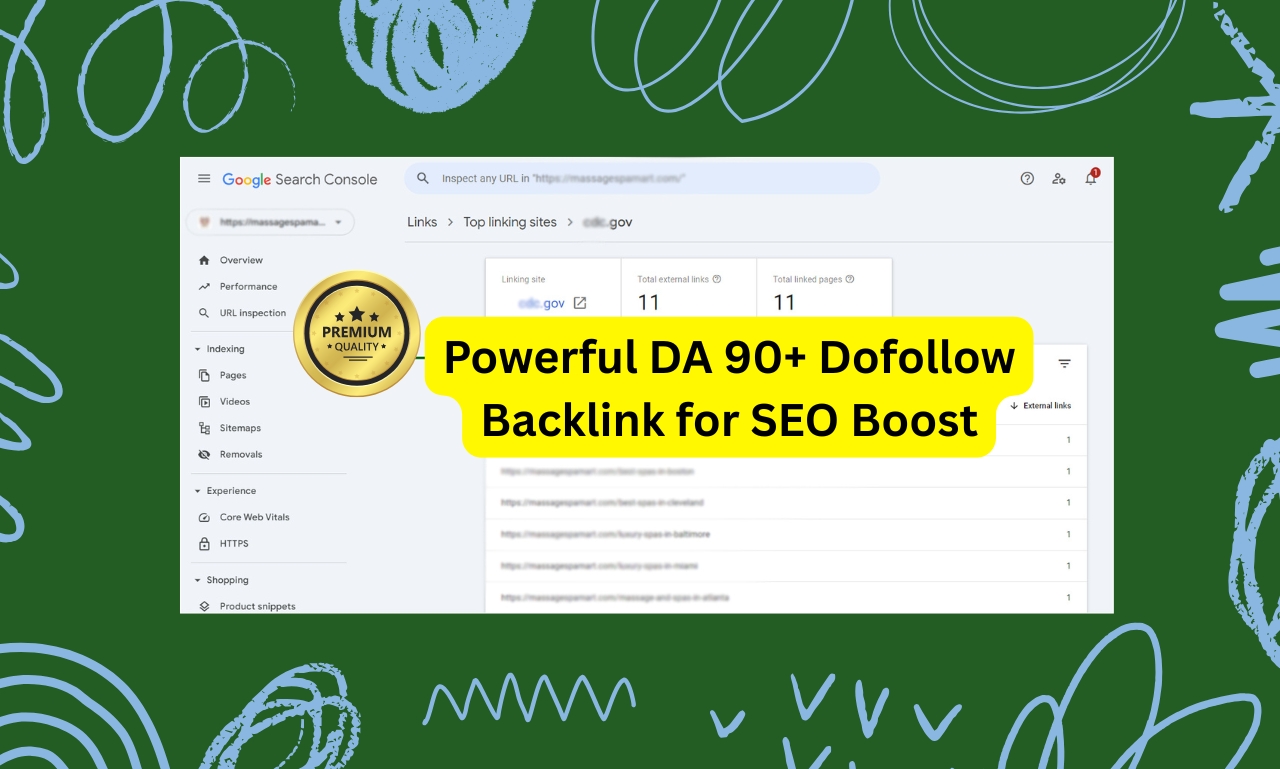The image size is (1280, 769).
Task: Click the Premium Quality gold badge
Action: (357, 334)
